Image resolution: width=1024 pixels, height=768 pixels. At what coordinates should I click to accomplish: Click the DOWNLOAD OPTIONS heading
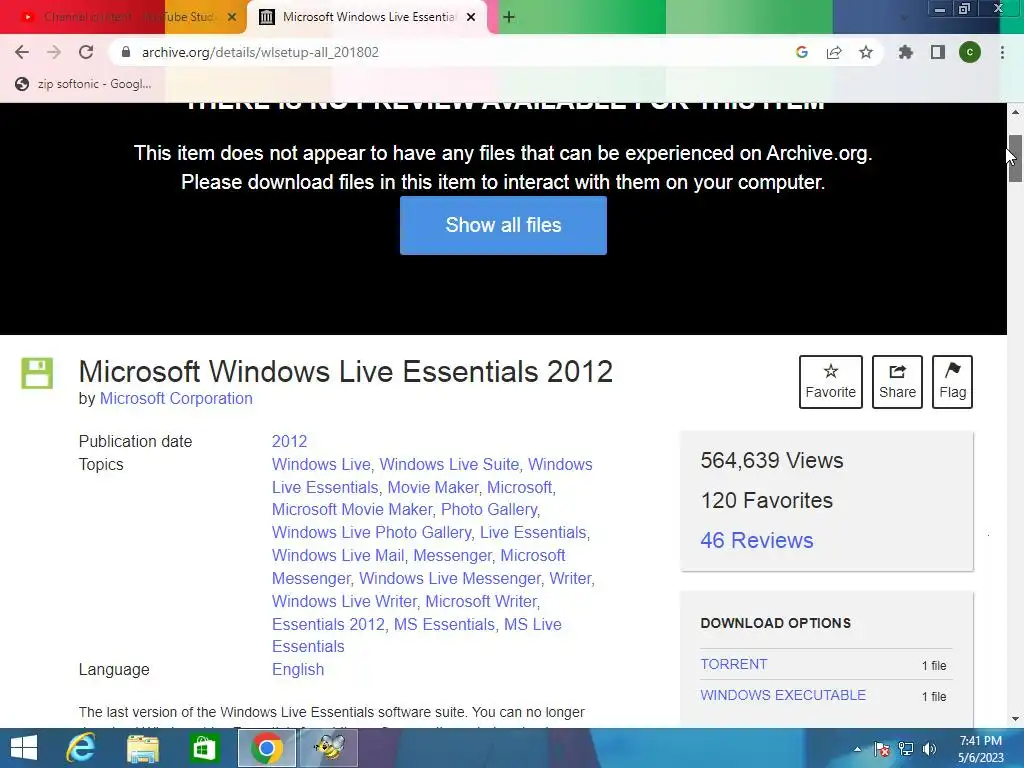[775, 623]
